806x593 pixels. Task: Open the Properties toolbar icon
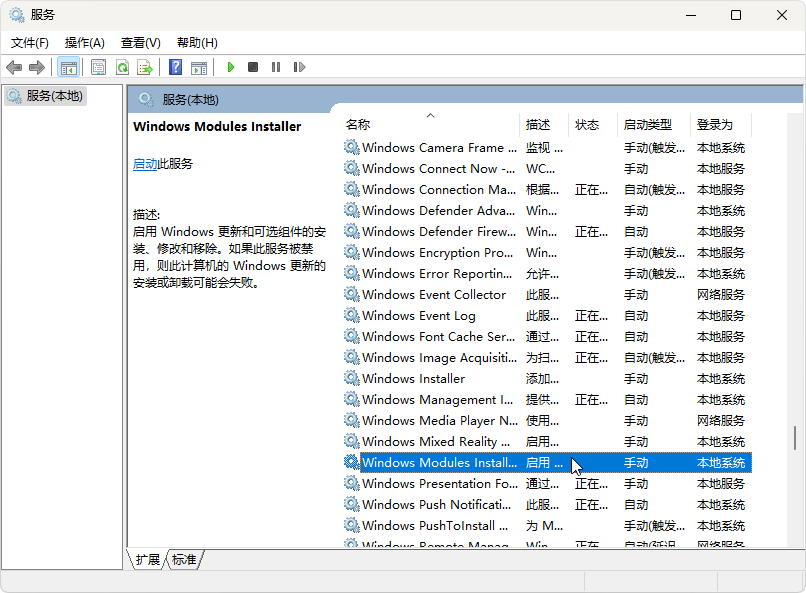(98, 67)
